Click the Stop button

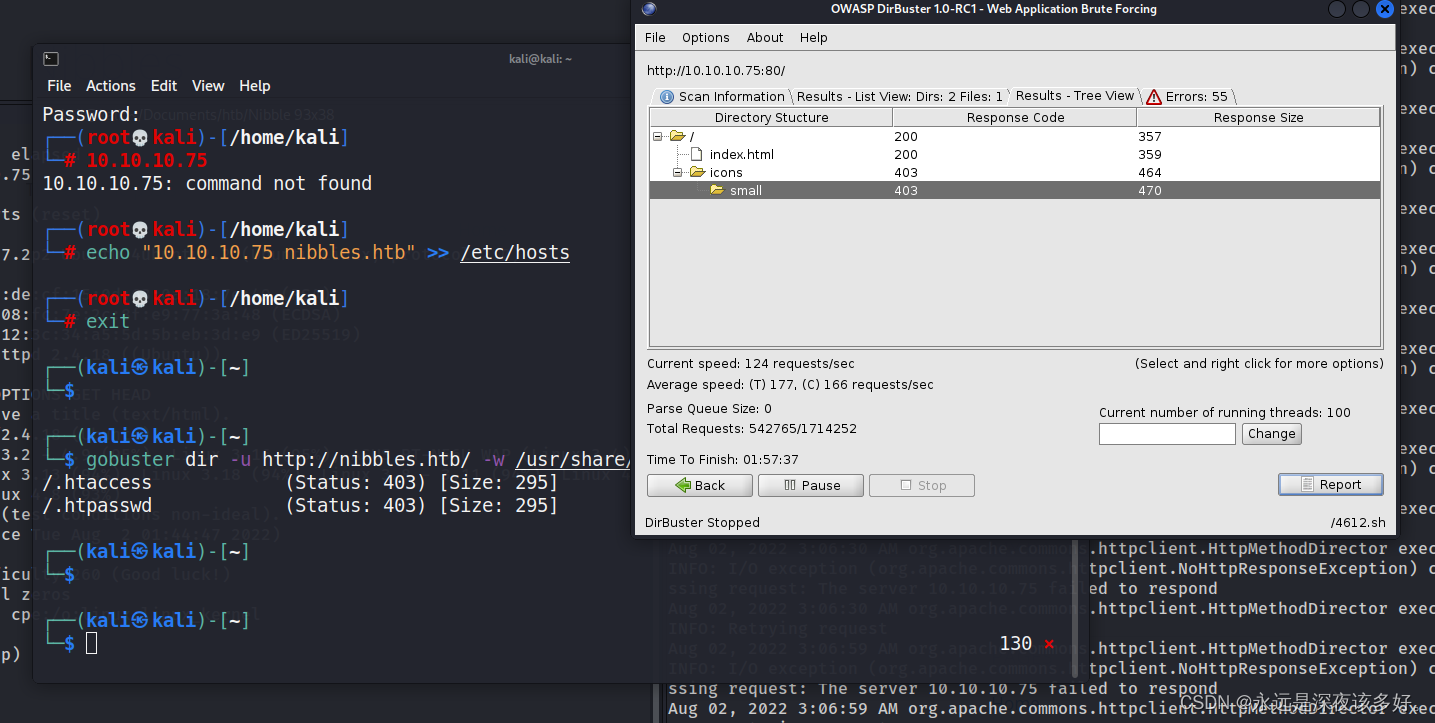922,485
